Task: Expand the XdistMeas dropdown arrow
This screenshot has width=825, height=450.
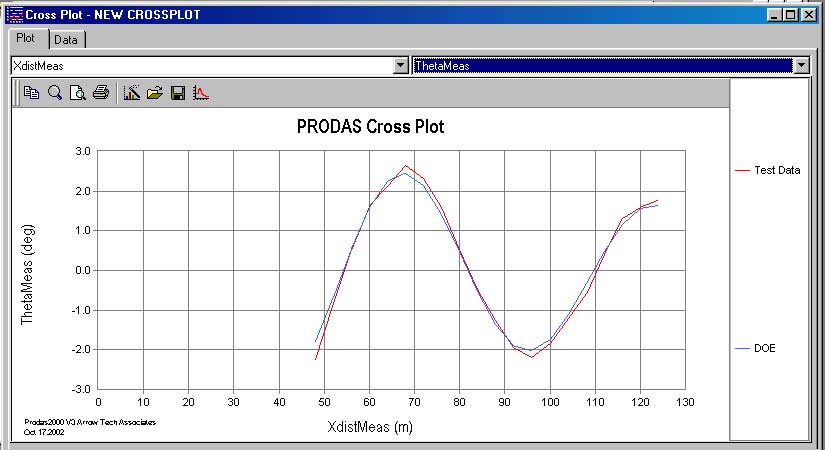Action: tap(400, 65)
